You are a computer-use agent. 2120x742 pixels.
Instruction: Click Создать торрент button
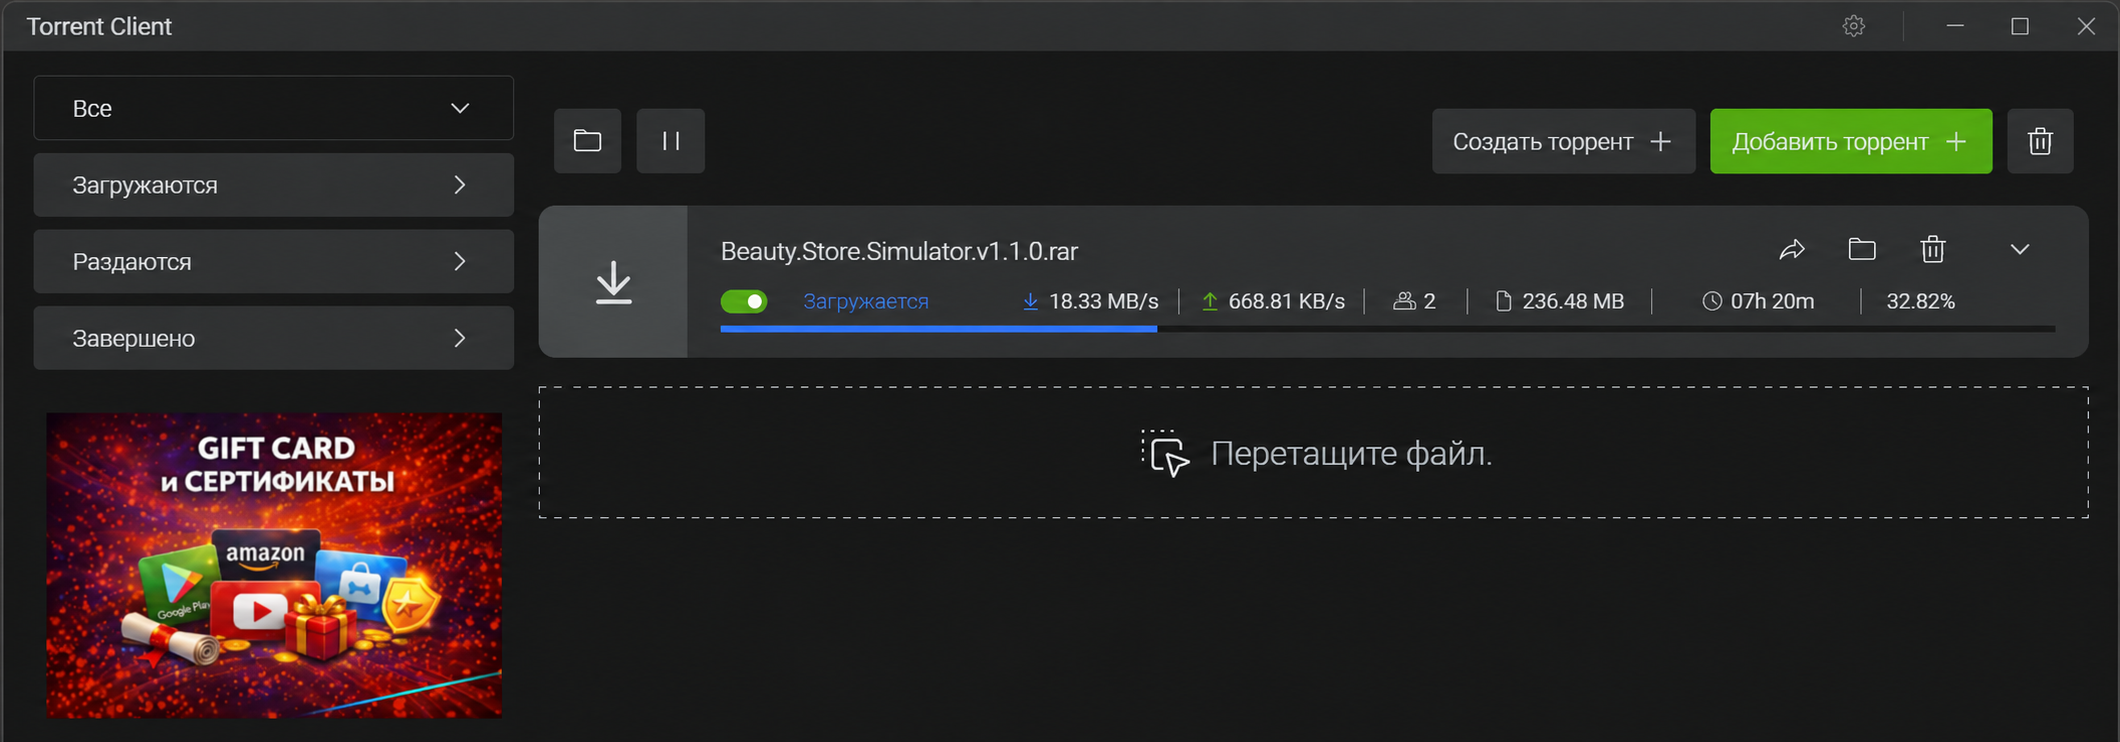(x=1564, y=141)
